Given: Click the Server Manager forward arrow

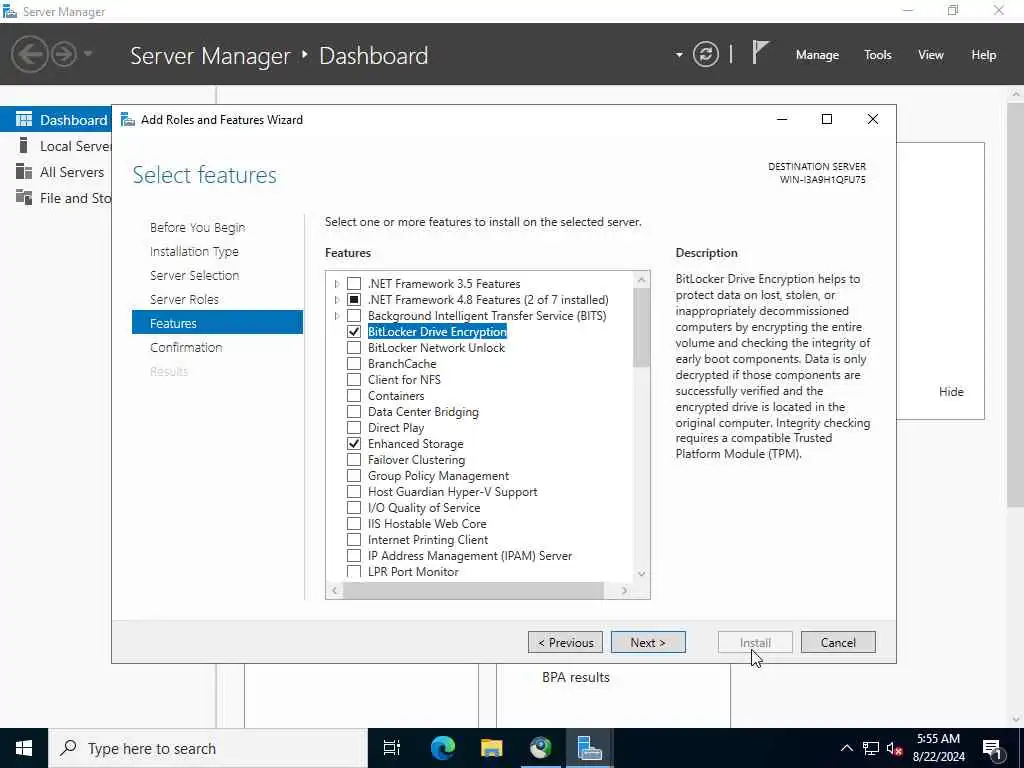Looking at the screenshot, I should point(64,54).
